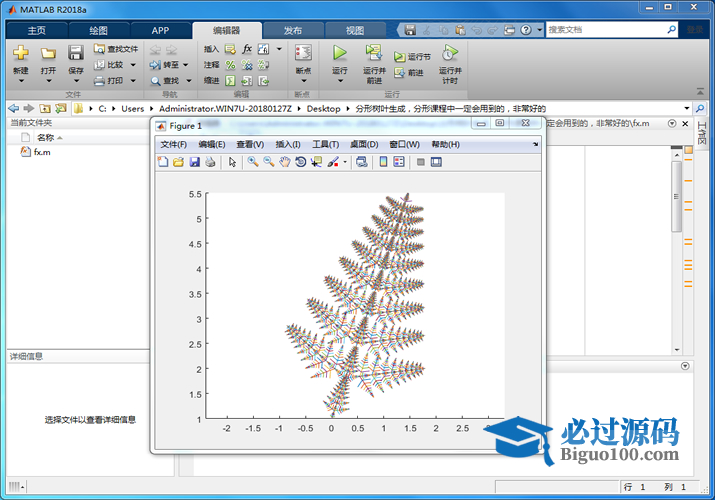This screenshot has height=500, width=715.
Task: Click the link plot icon
Action: (362, 162)
